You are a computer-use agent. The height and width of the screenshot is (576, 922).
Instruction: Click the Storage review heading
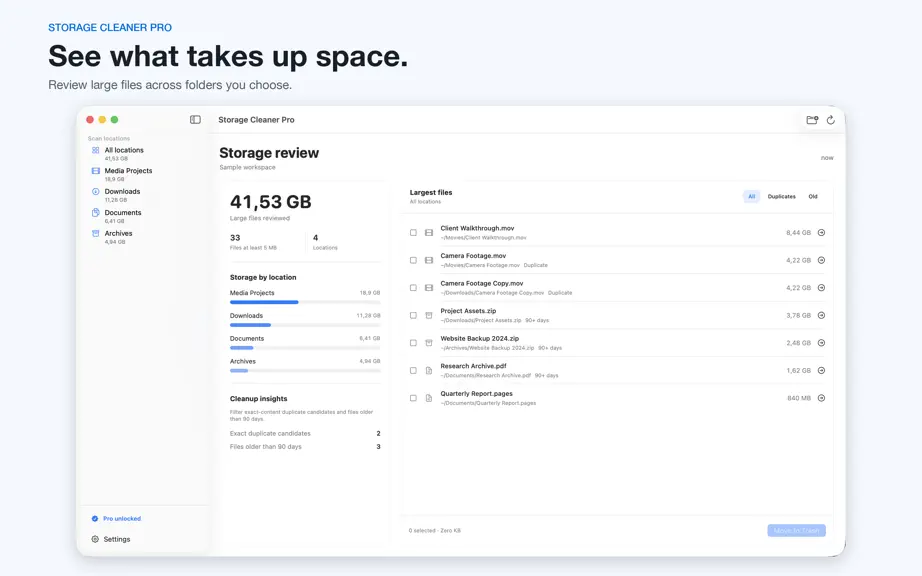click(x=269, y=153)
